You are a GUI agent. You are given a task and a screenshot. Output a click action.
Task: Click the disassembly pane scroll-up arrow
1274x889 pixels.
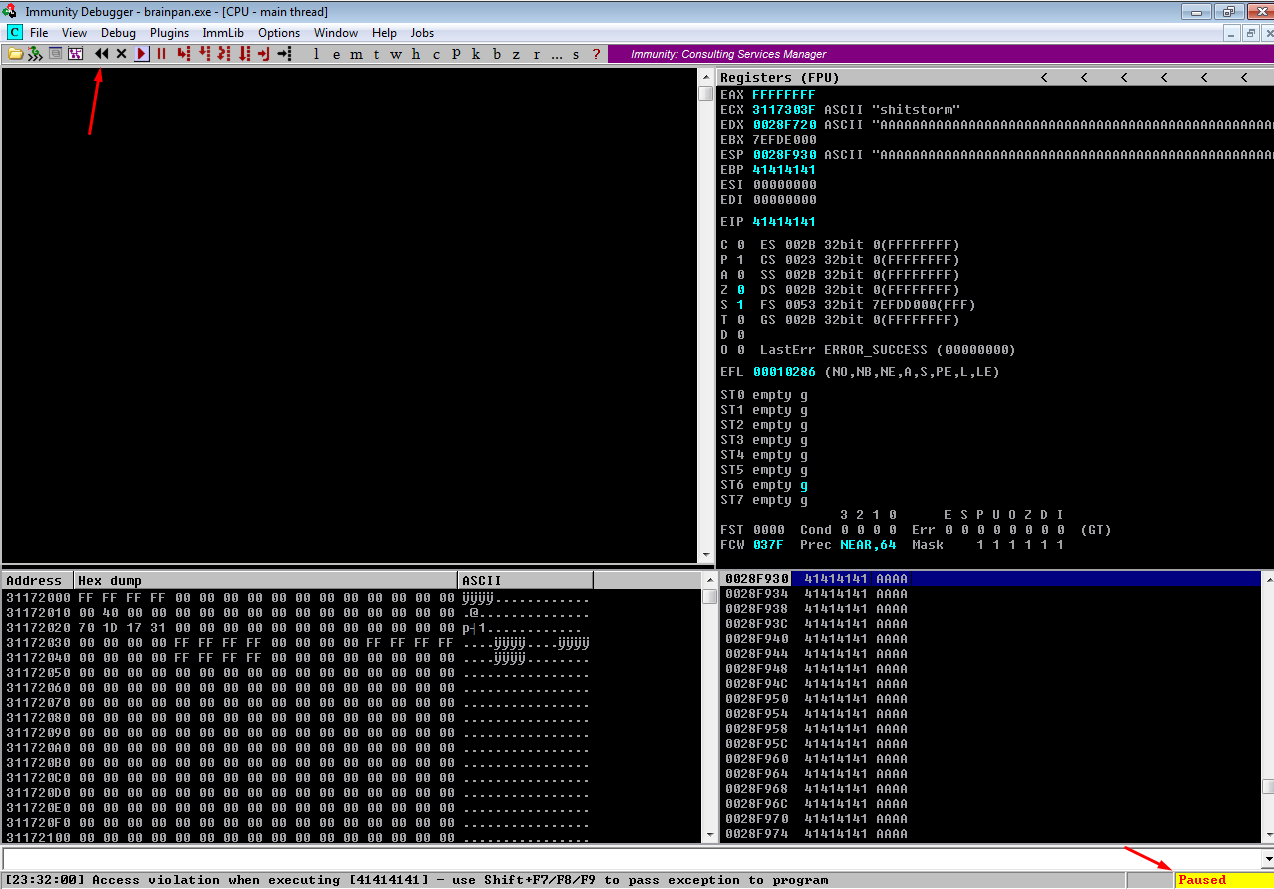coord(706,78)
